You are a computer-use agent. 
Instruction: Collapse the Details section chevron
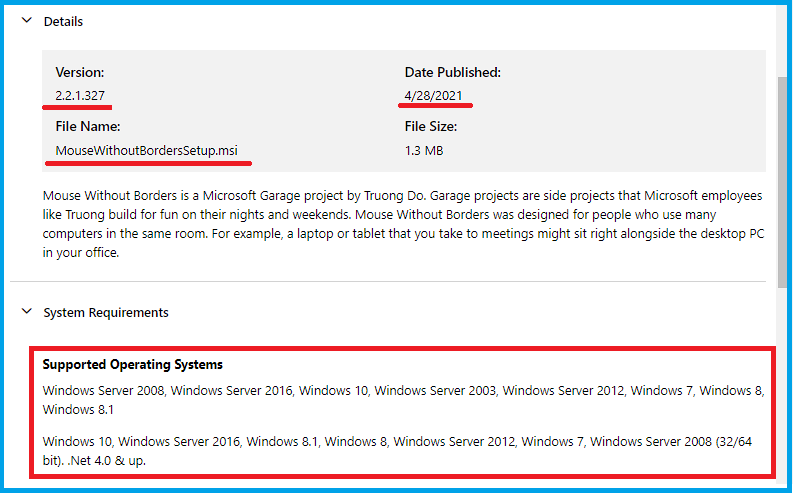coord(27,21)
